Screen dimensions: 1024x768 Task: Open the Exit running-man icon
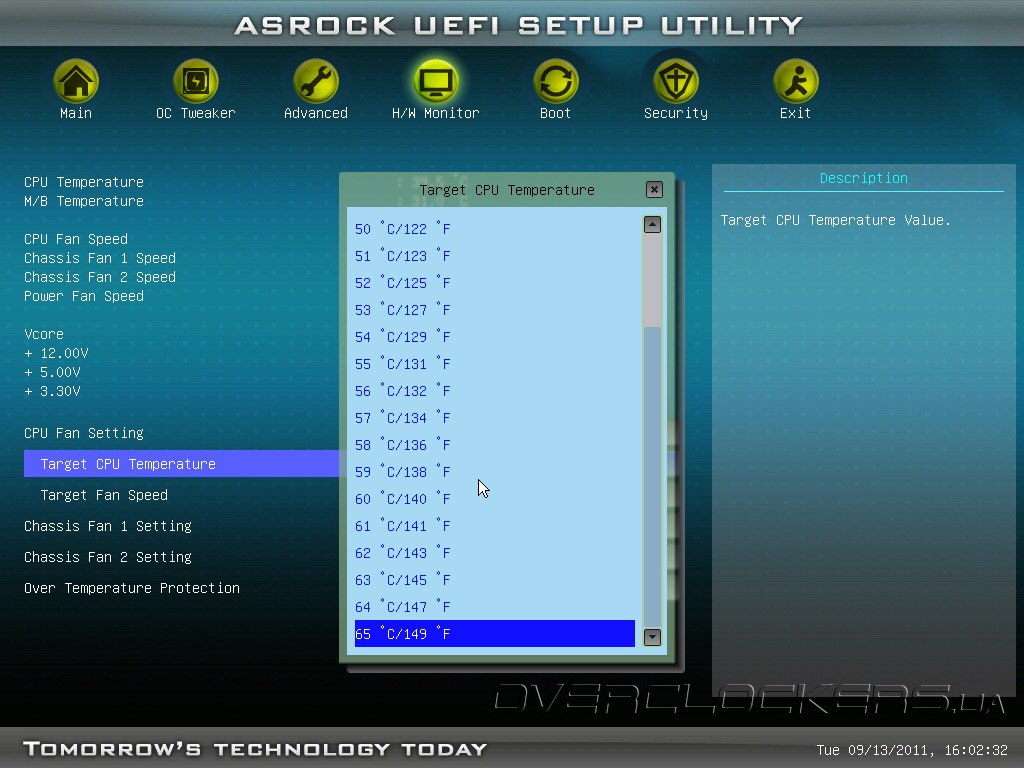pos(795,82)
